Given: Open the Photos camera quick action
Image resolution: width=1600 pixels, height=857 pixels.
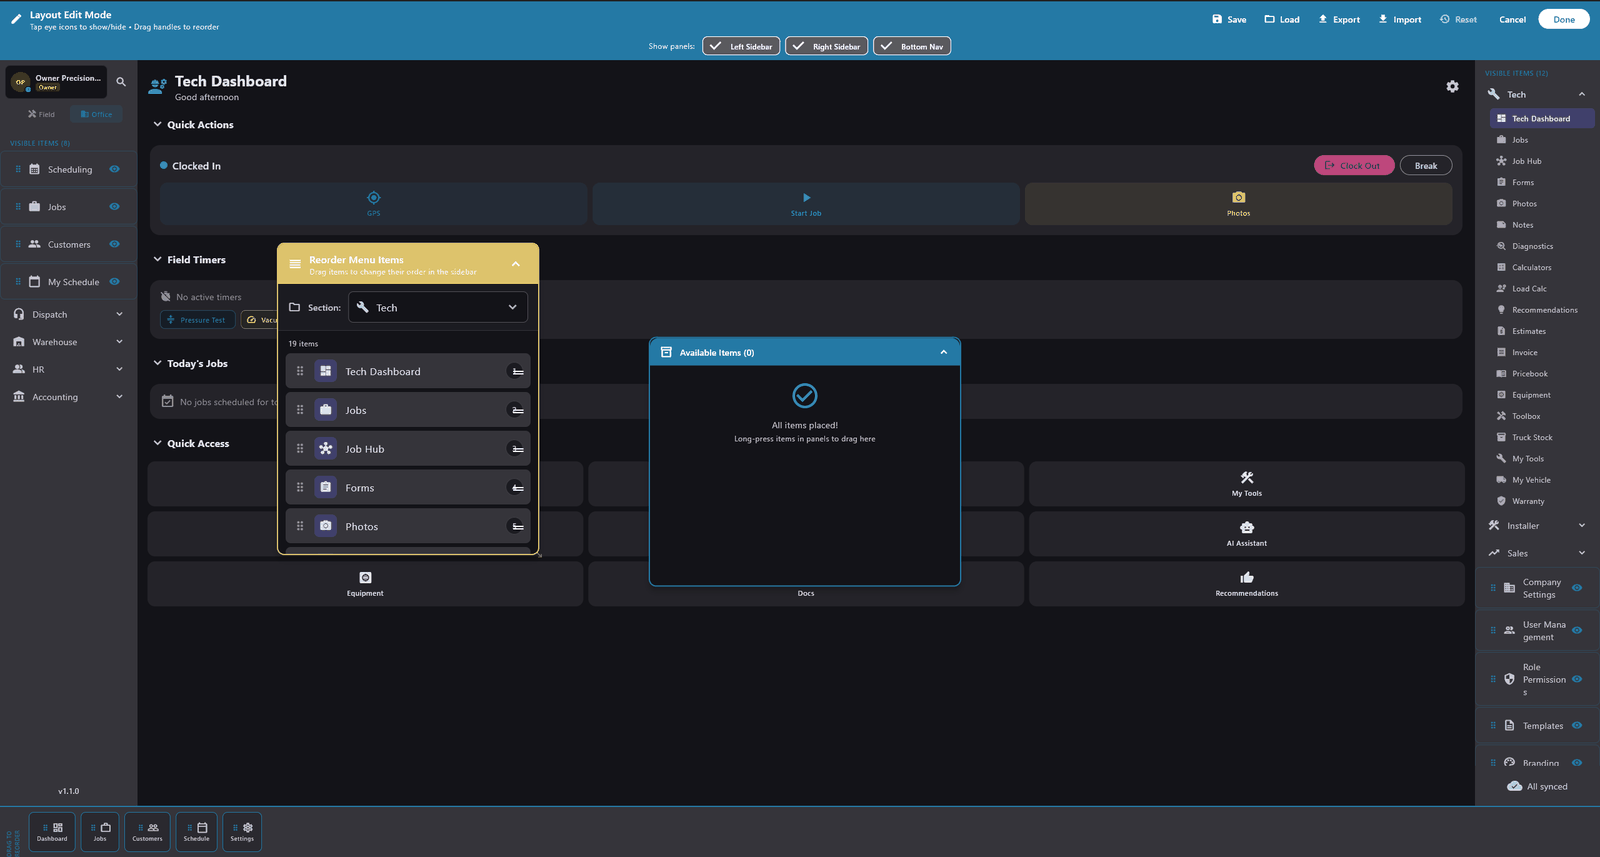Looking at the screenshot, I should tap(1238, 198).
